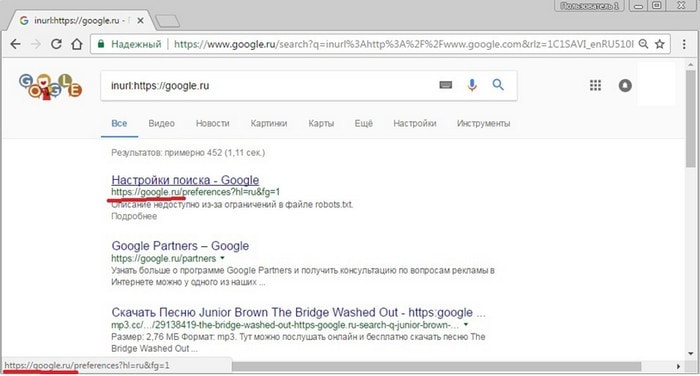Click the zoom icon in address bar
This screenshot has width=700, height=376.
click(643, 44)
